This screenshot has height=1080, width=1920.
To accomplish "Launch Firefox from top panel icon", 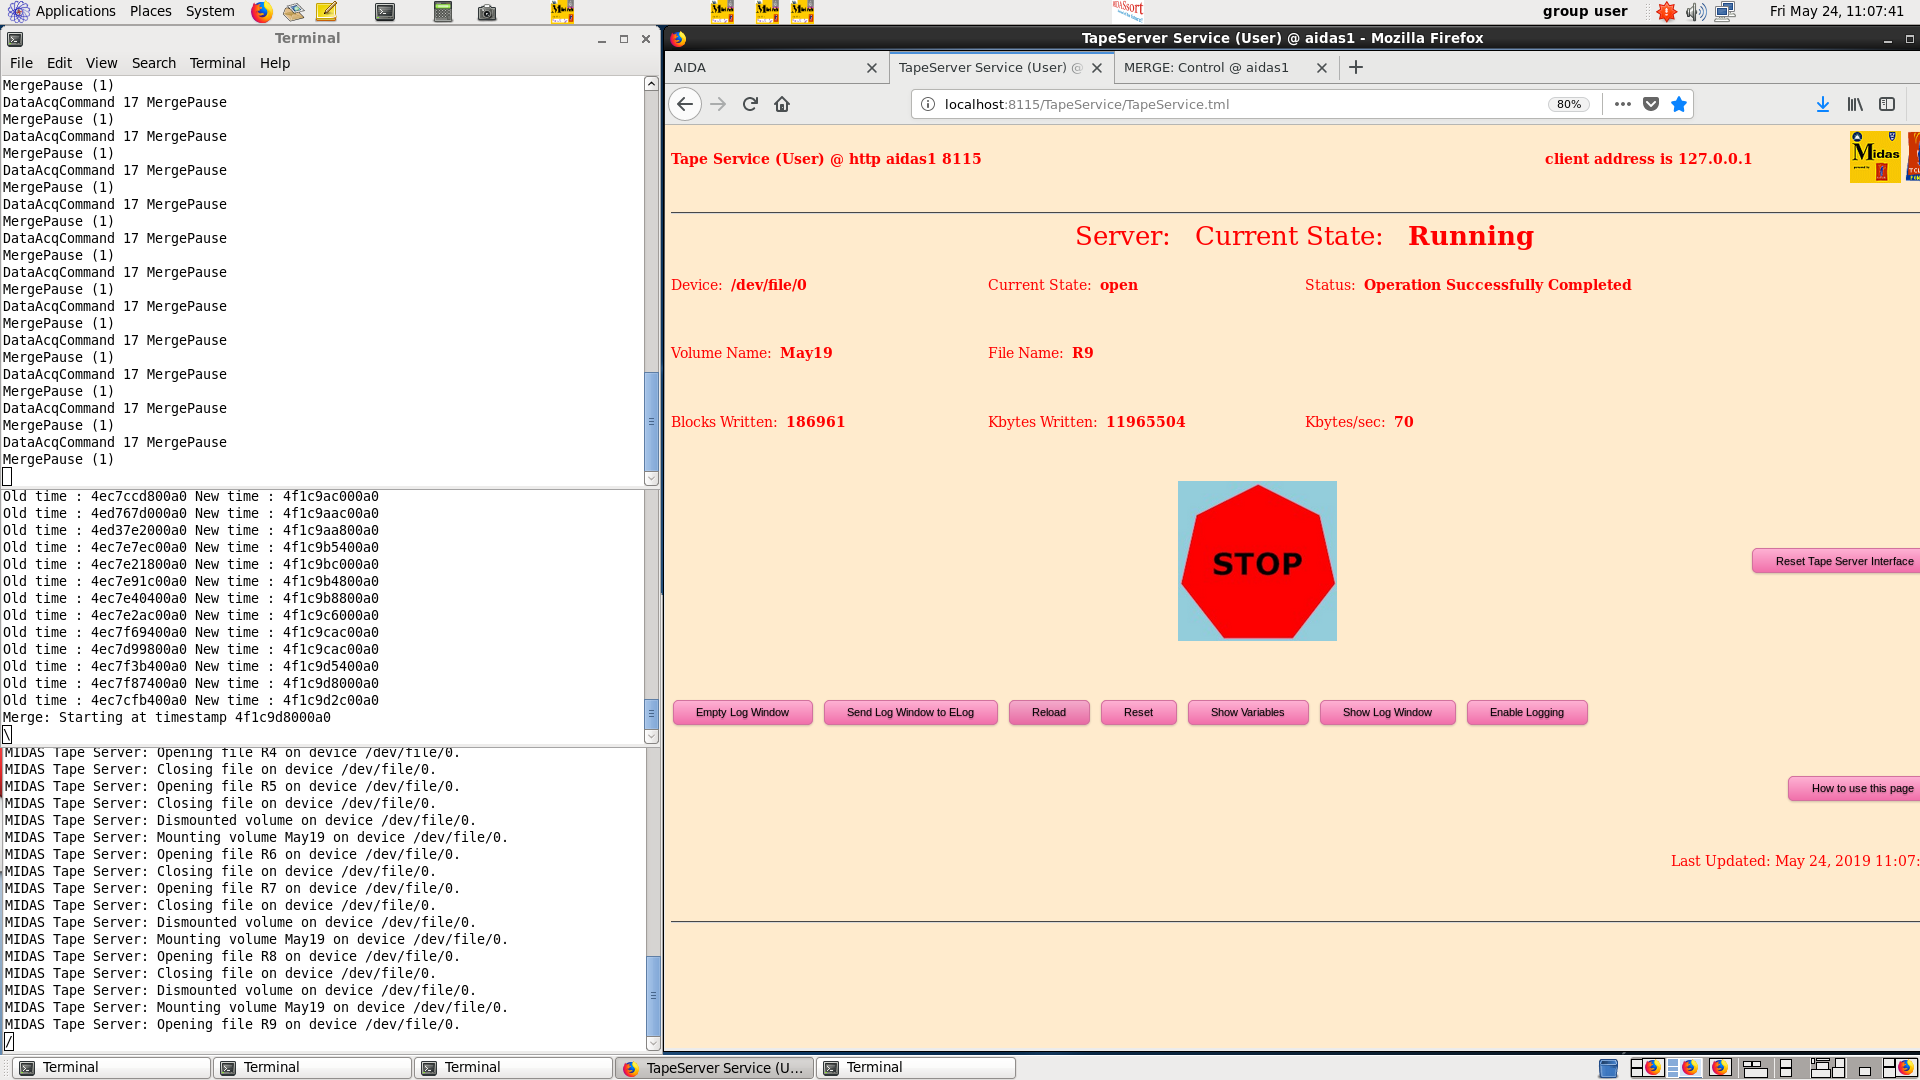I will pos(261,12).
